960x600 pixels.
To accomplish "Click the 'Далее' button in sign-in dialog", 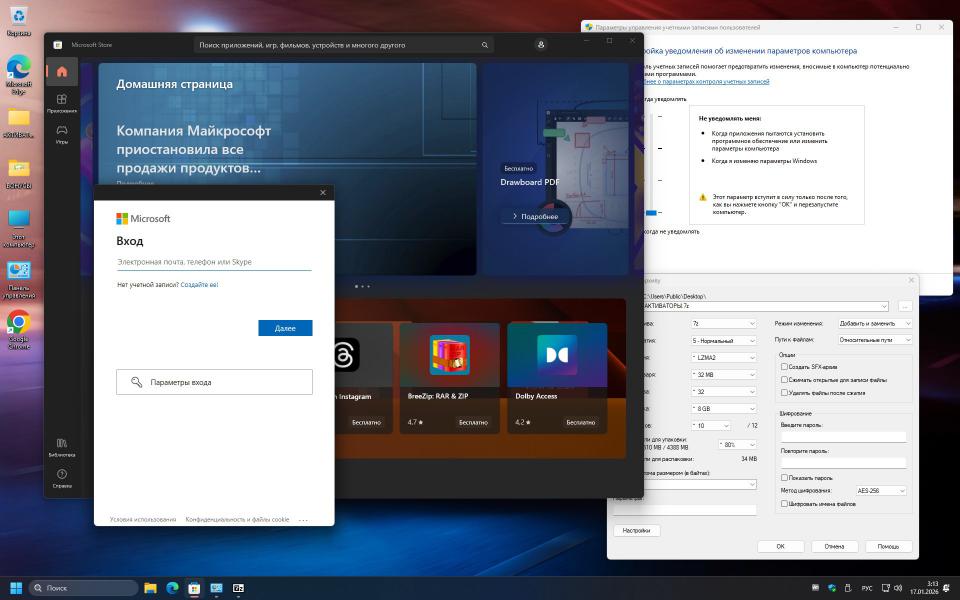I will (285, 328).
